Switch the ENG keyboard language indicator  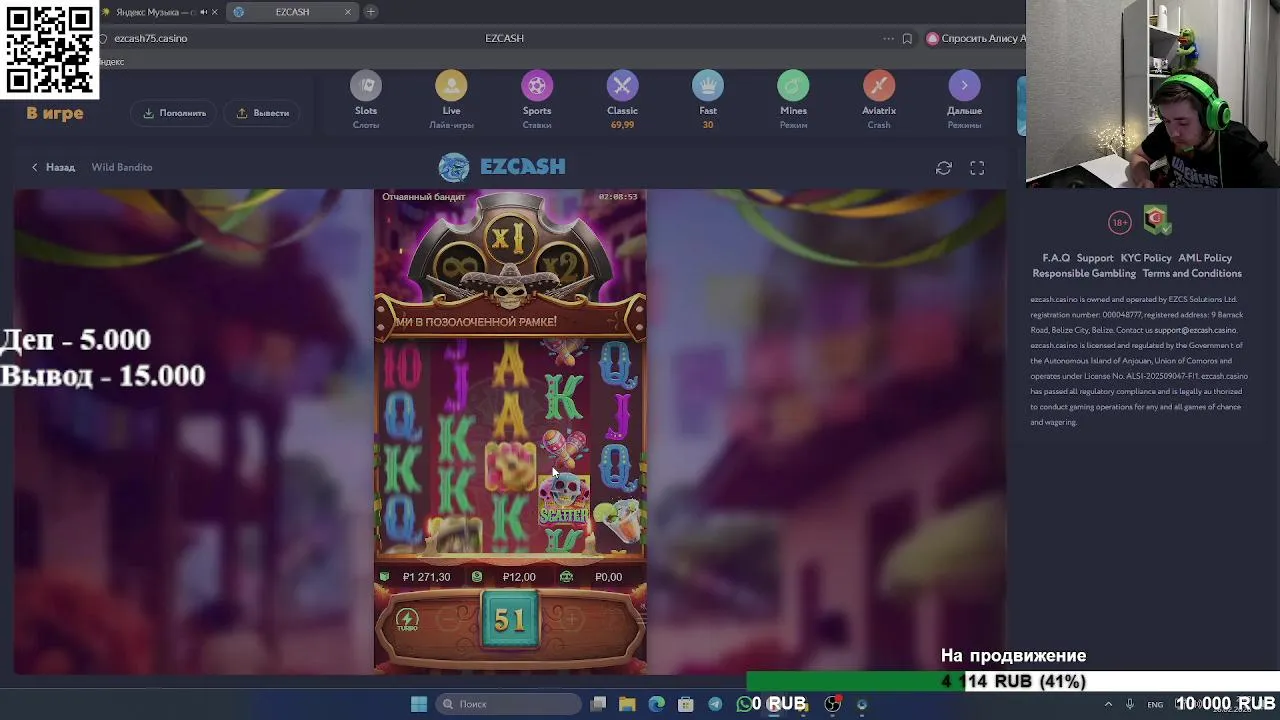(1155, 704)
